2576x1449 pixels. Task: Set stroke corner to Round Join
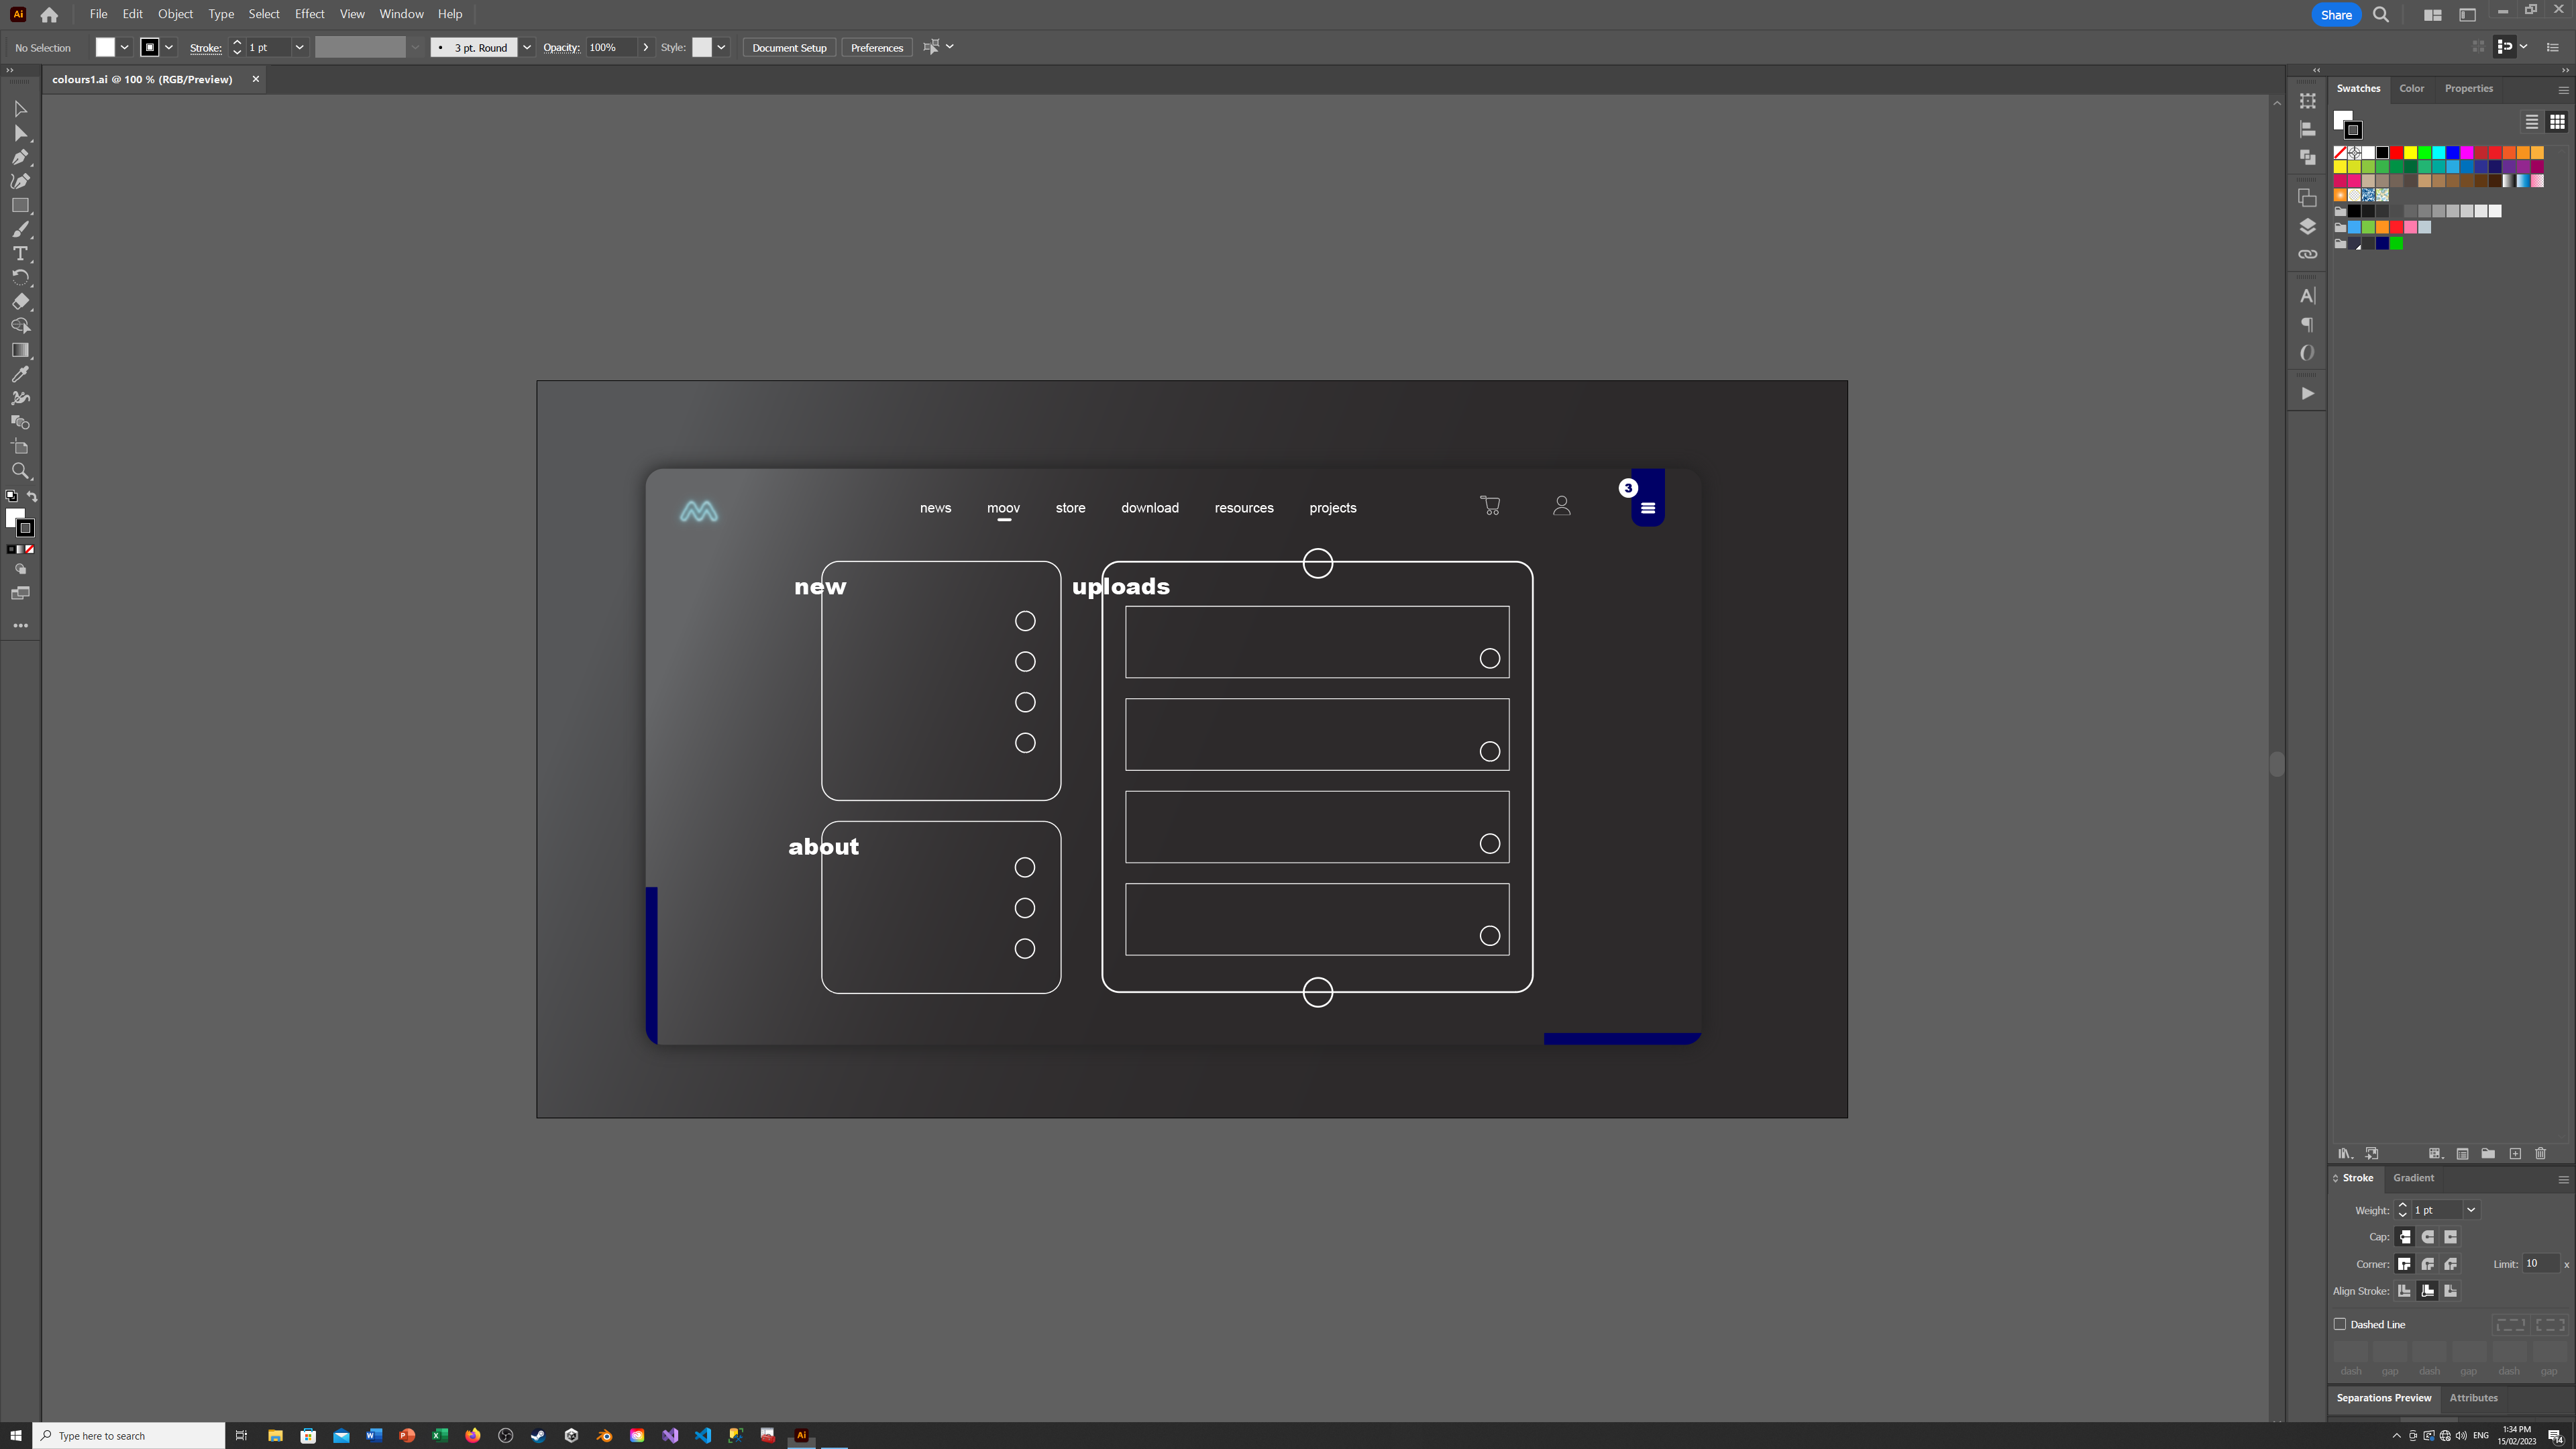coord(2428,1264)
